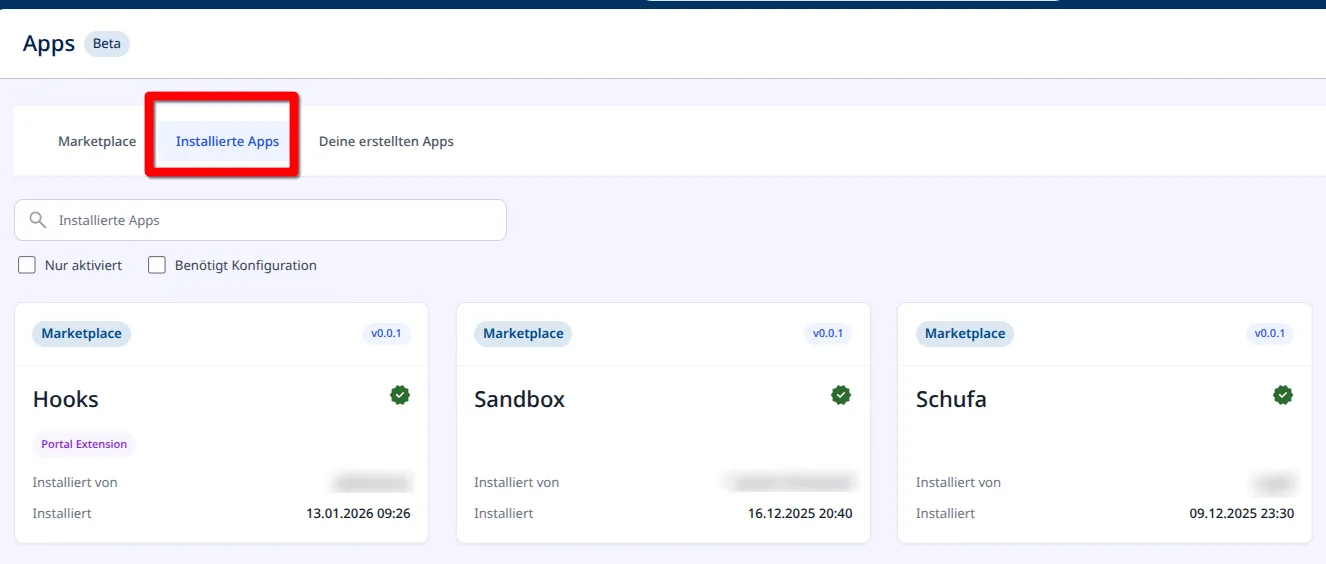The height and width of the screenshot is (564, 1326).
Task: Switch to Deine erstellten Apps tab
Action: point(386,141)
